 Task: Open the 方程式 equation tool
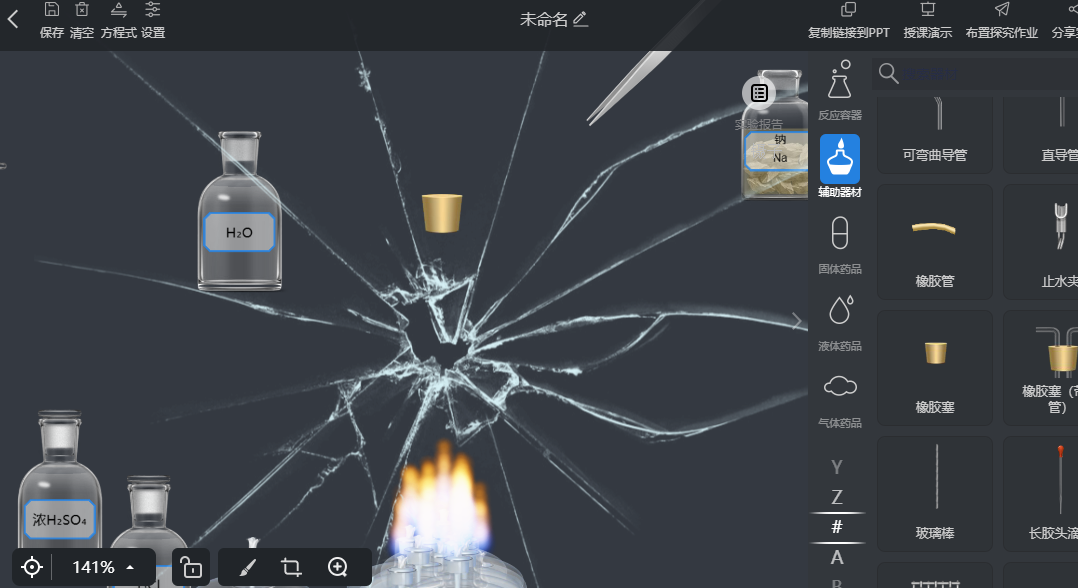click(118, 21)
